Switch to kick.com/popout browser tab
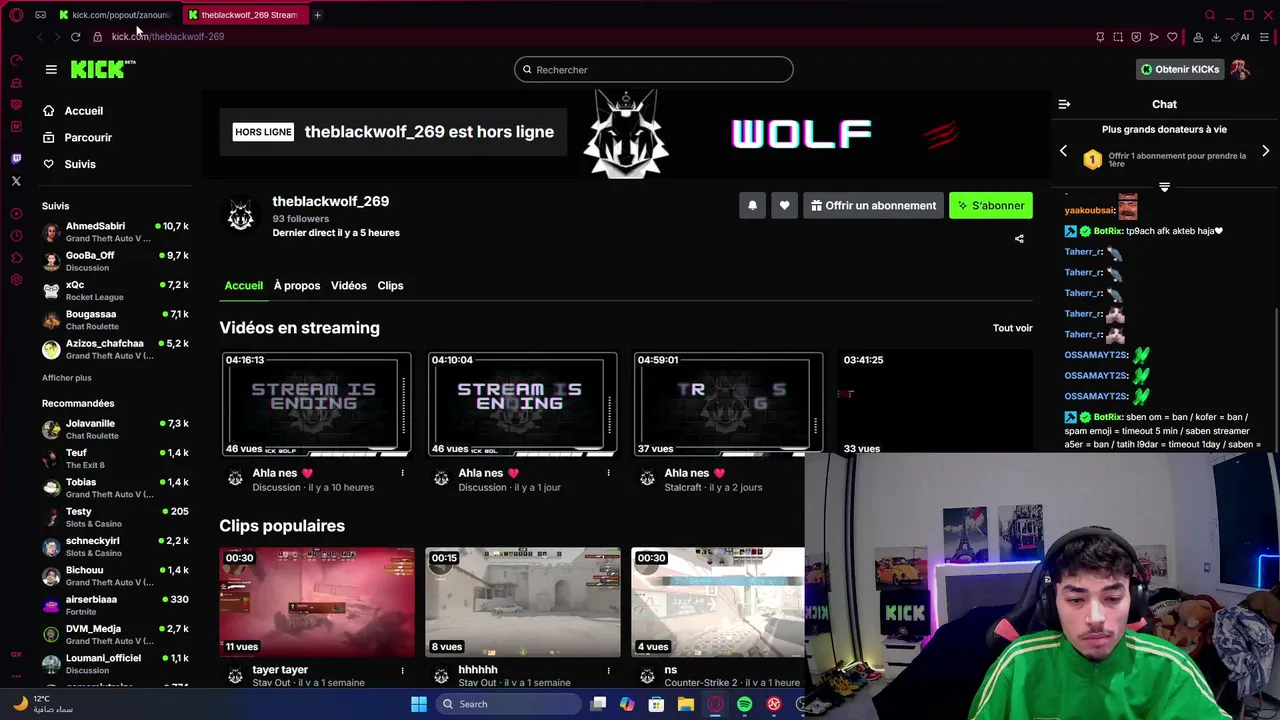 click(114, 15)
